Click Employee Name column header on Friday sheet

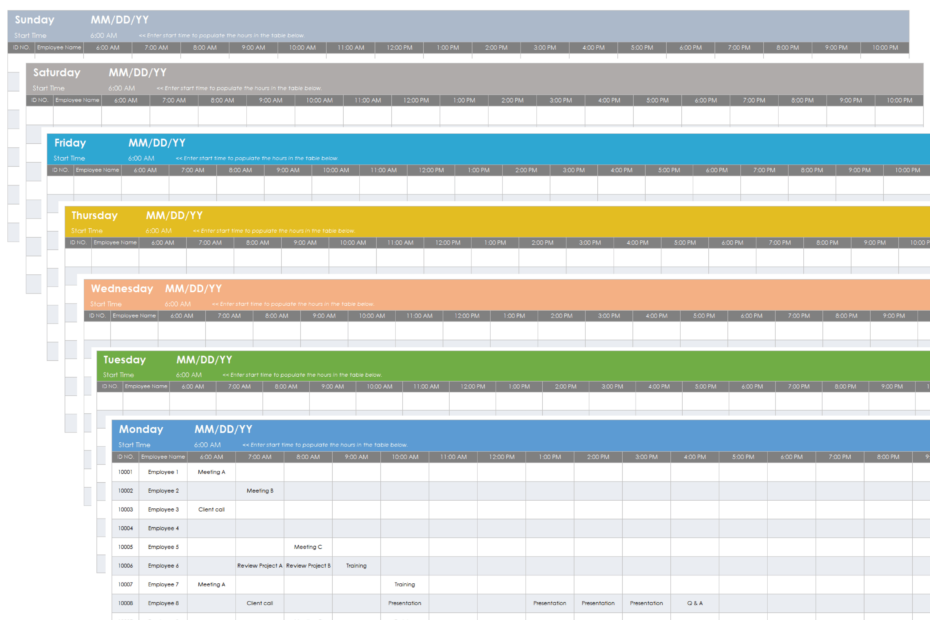point(97,170)
